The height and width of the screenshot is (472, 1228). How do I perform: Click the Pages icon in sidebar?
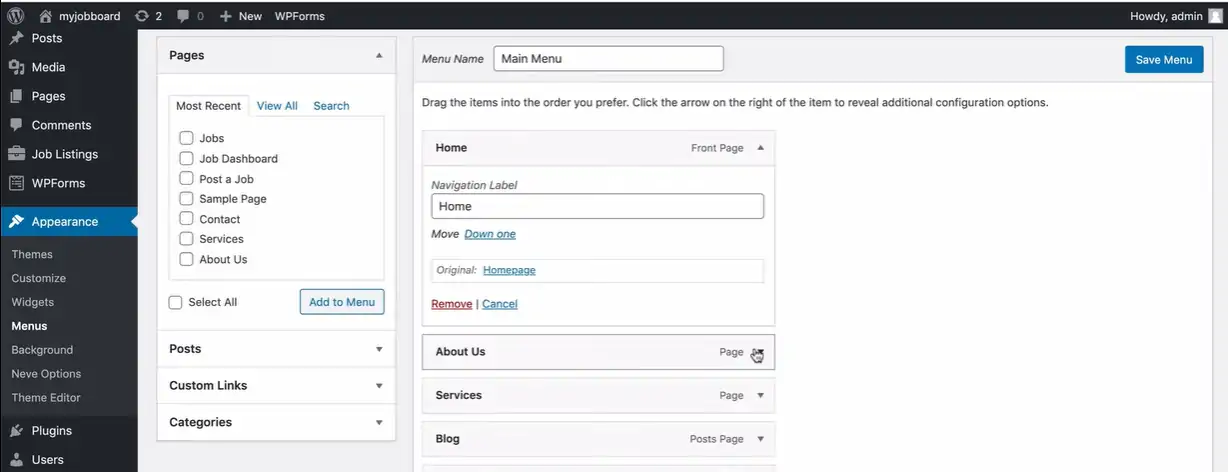click(x=16, y=96)
